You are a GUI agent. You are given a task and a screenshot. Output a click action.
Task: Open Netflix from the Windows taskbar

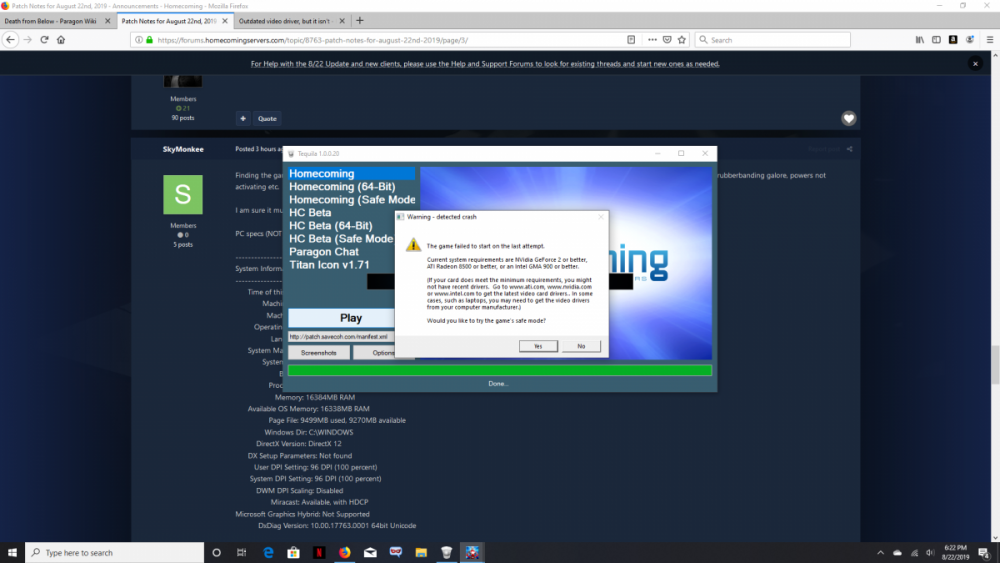tap(319, 552)
